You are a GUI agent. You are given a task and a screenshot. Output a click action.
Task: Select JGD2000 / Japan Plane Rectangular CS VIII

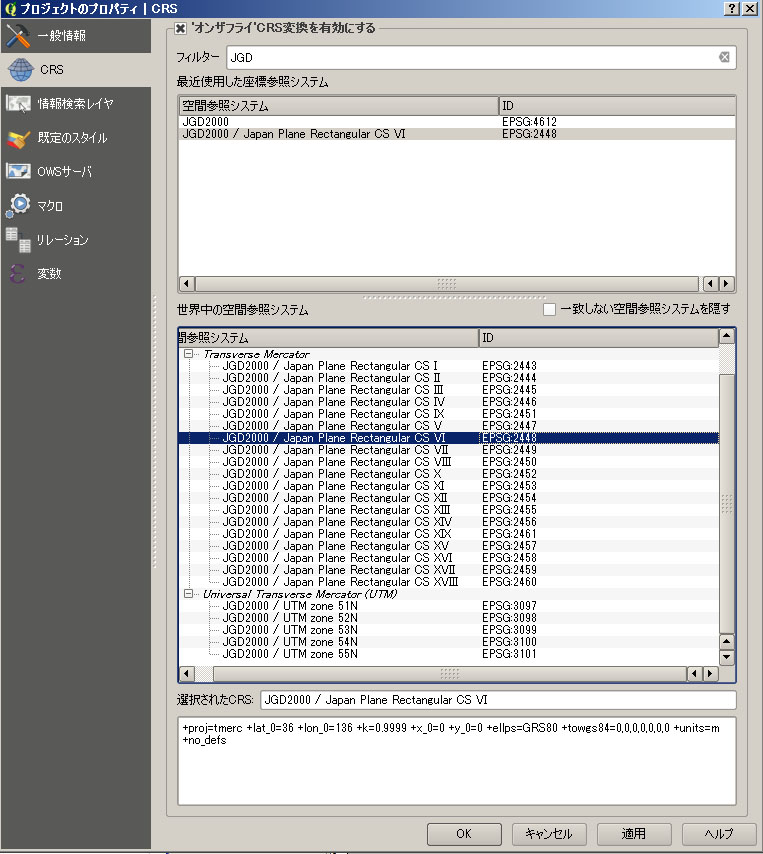[337, 462]
